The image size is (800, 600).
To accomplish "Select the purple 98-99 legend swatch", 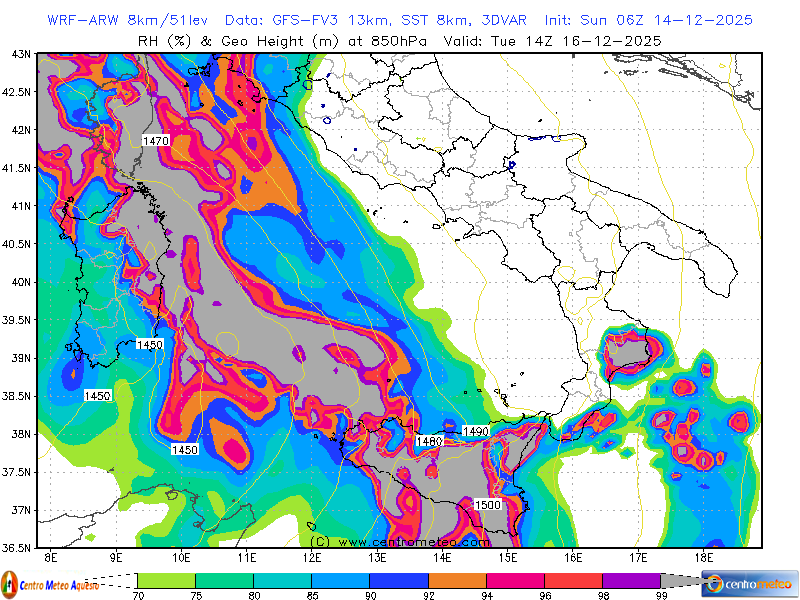I will point(631,580).
